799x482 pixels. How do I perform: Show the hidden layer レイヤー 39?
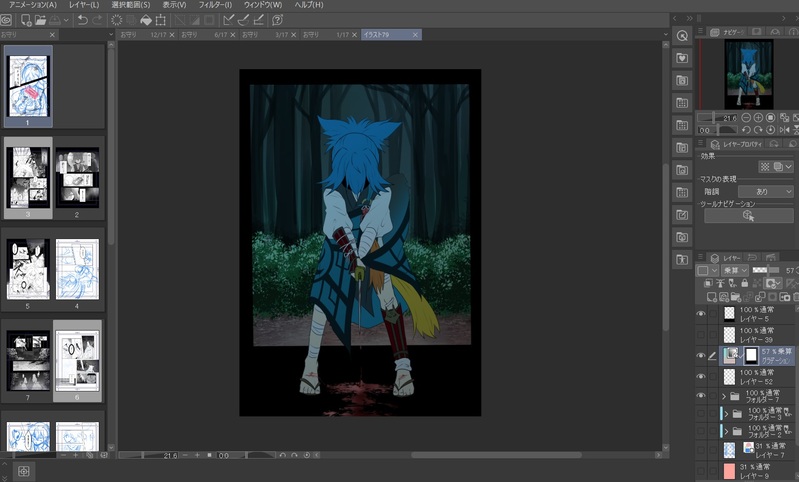[x=701, y=335]
